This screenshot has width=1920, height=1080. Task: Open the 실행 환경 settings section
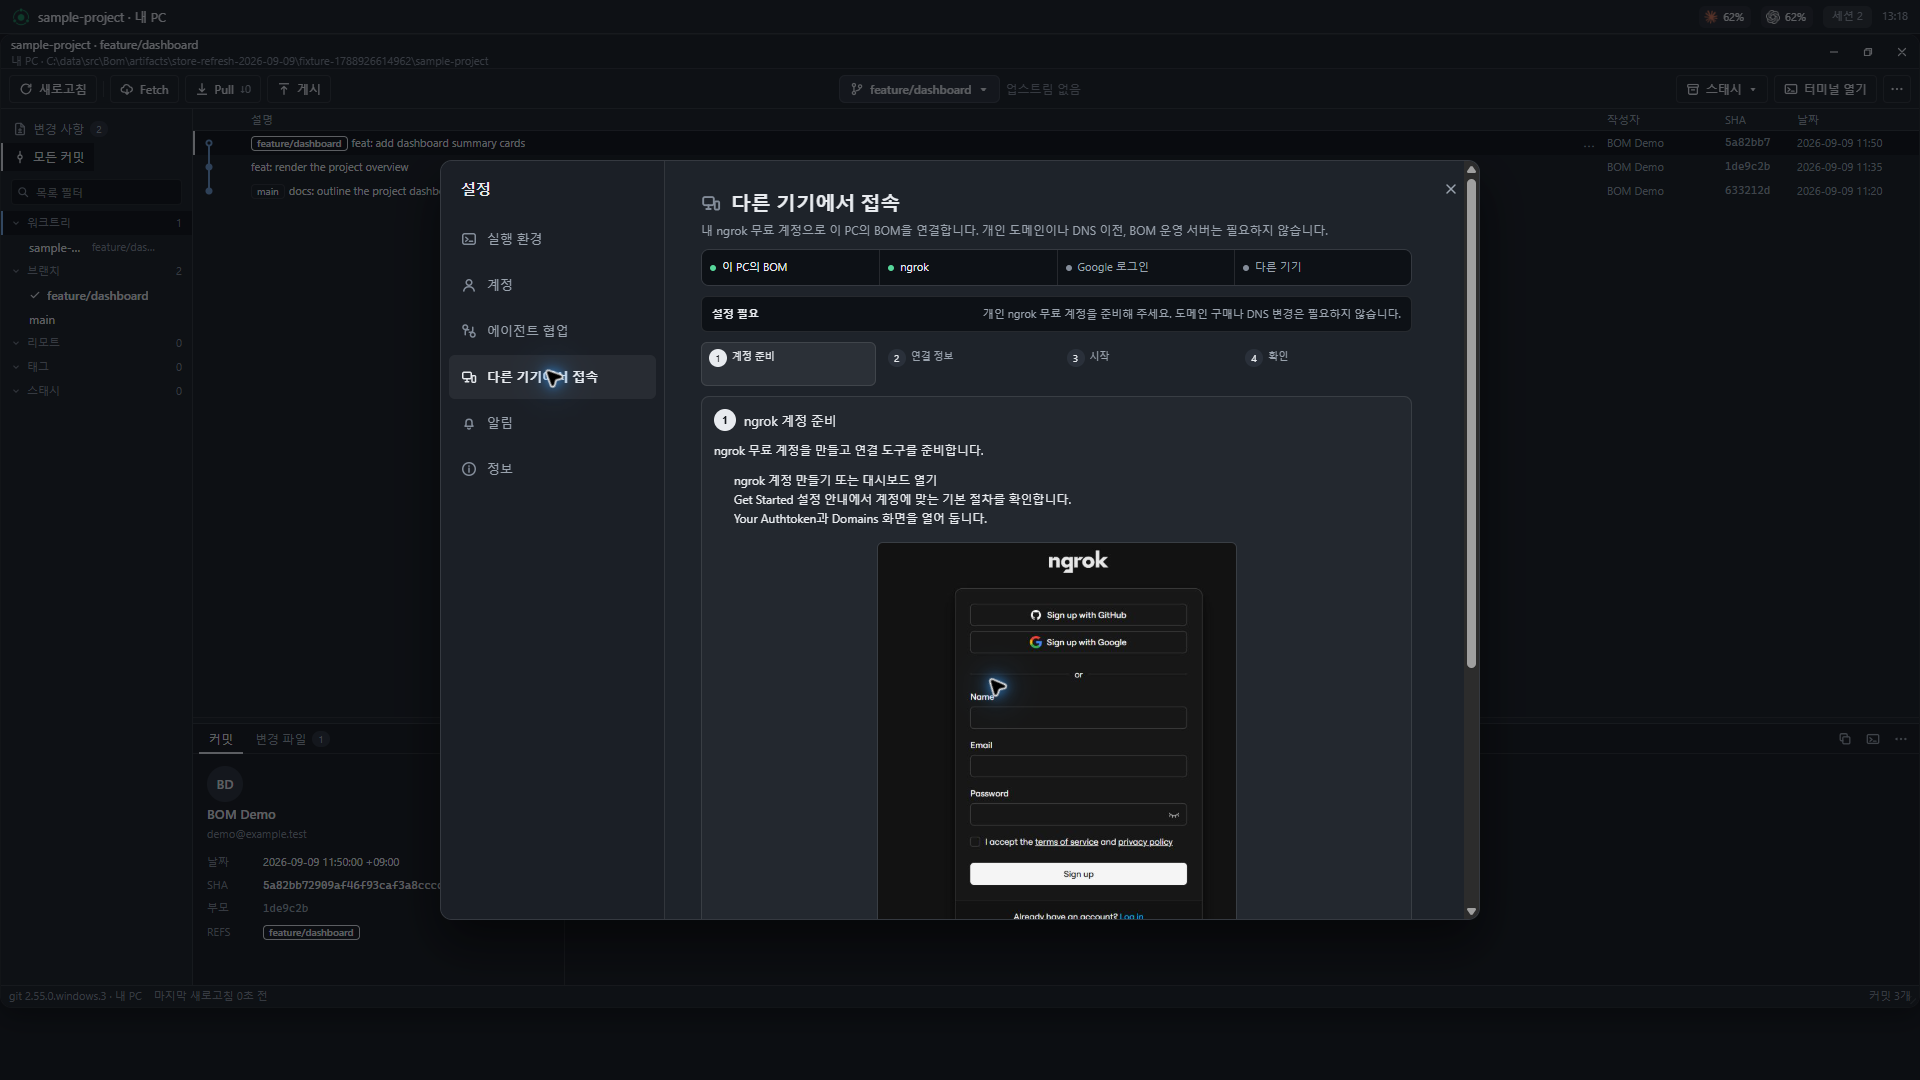coord(552,239)
